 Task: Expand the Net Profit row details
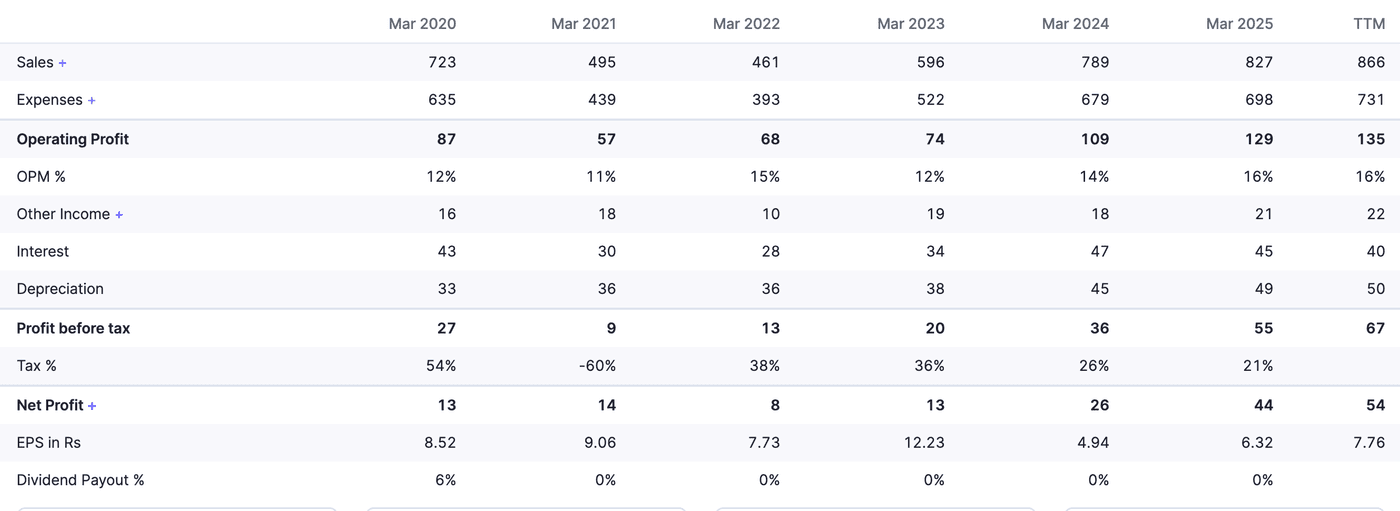[92, 406]
